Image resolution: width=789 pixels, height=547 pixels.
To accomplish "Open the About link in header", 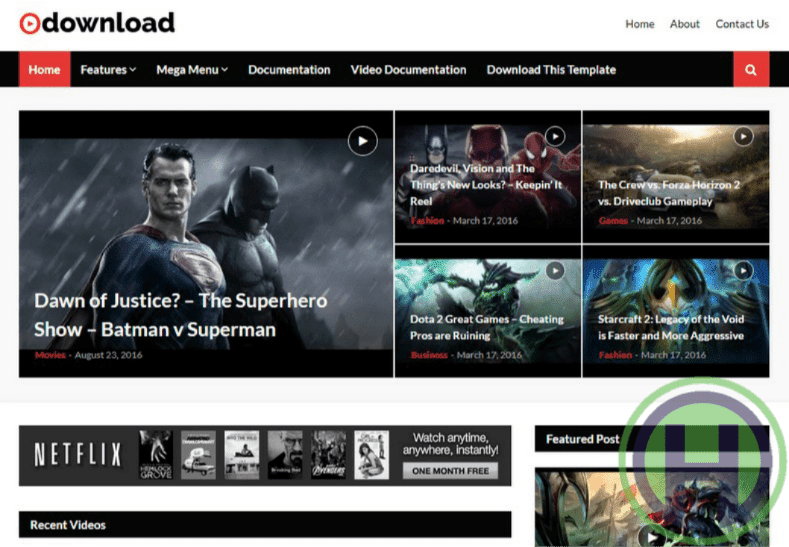I will point(684,24).
